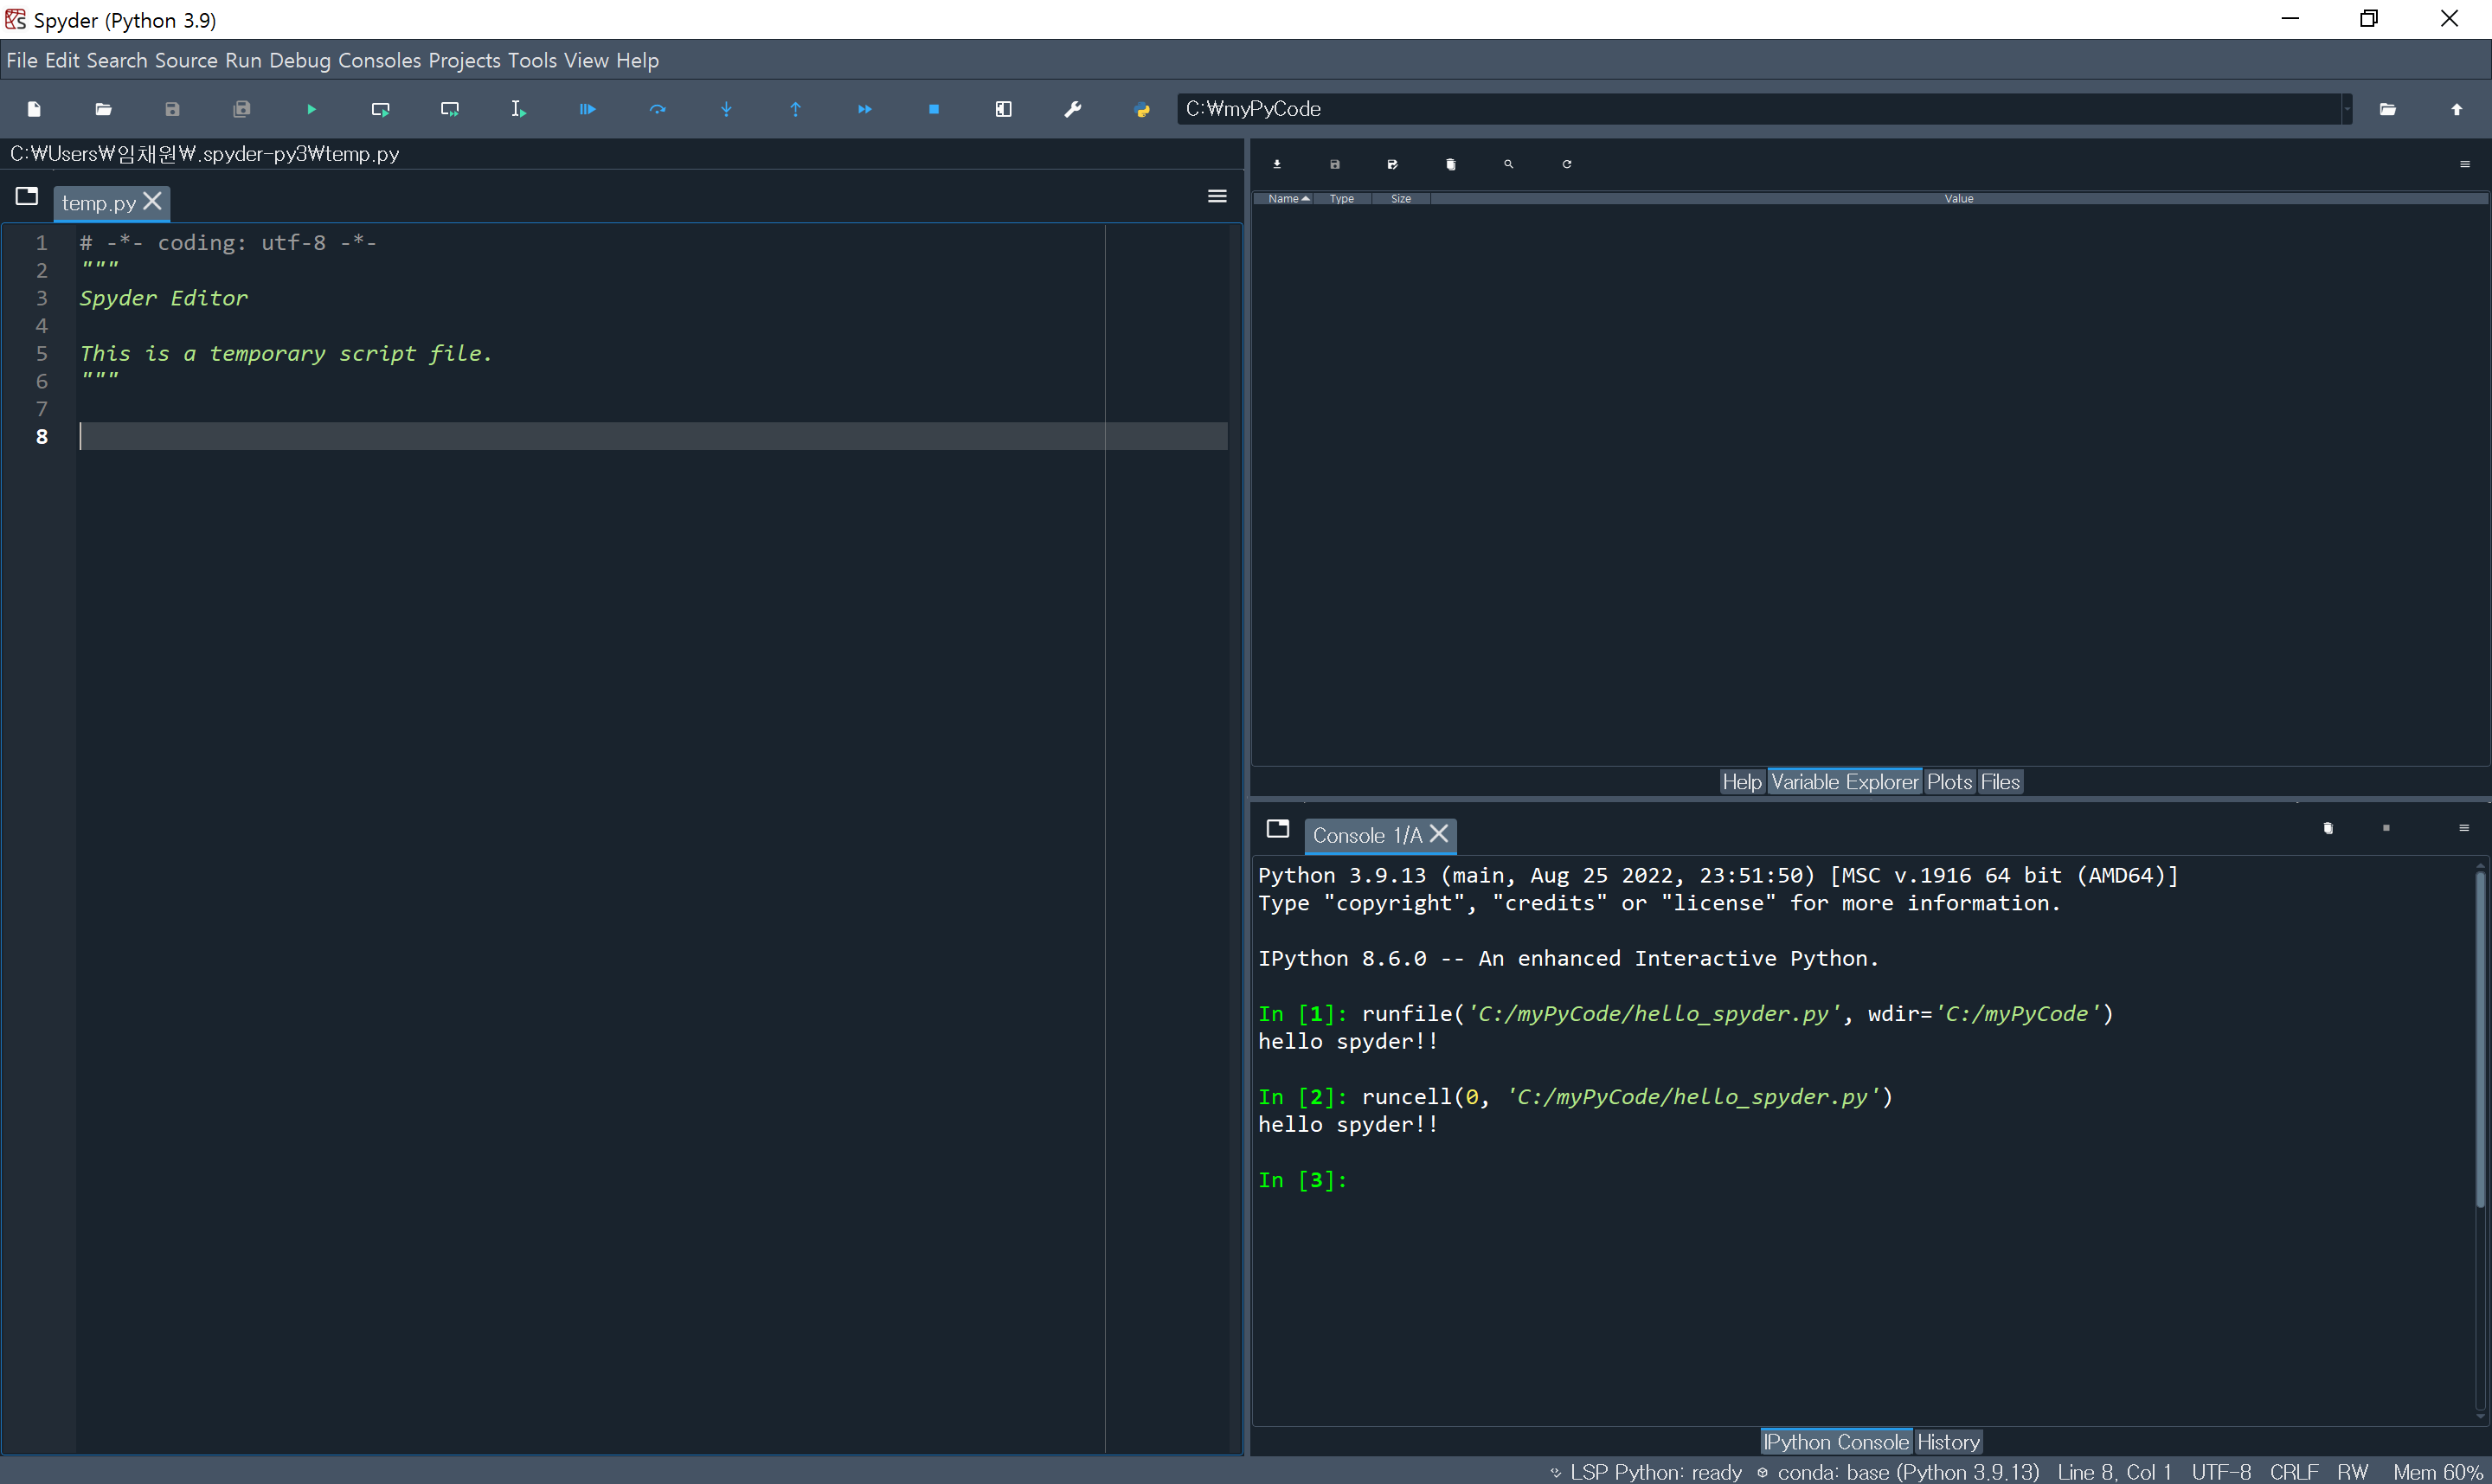2492x1484 pixels.
Task: Open Preferences with the wrench icon
Action: tap(1072, 109)
